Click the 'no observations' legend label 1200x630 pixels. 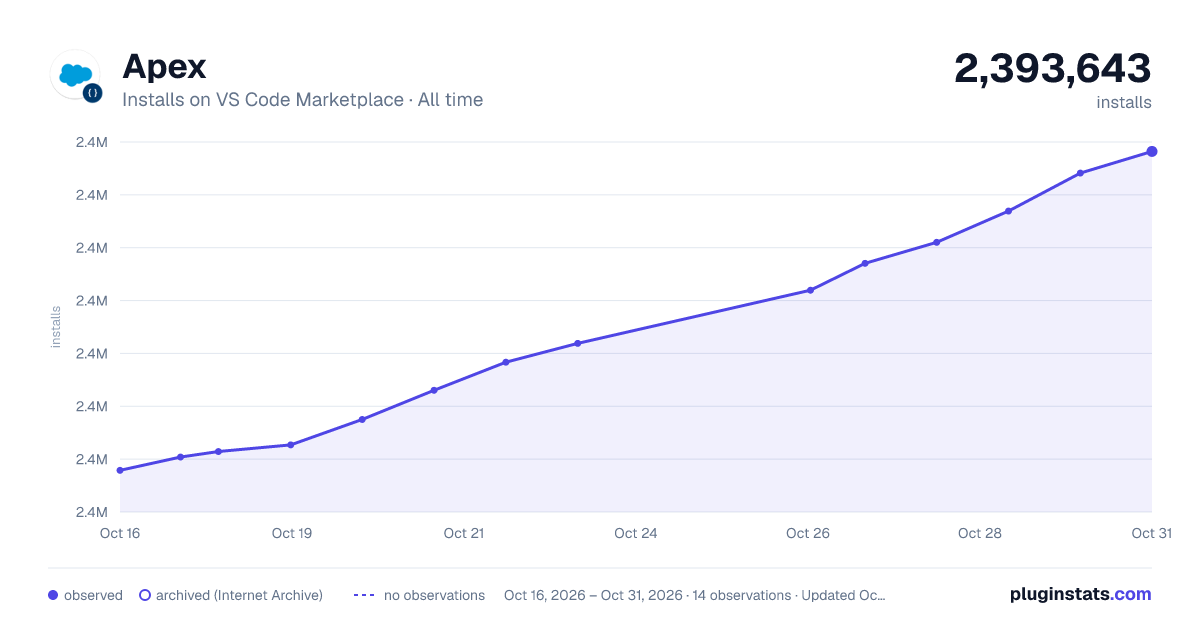tap(434, 595)
